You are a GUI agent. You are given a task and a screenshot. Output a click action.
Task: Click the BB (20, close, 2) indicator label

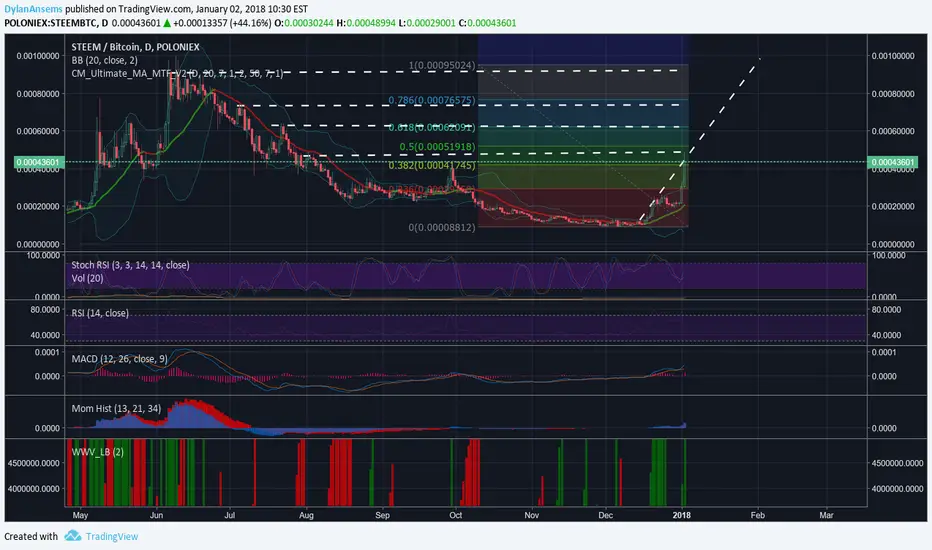tap(105, 60)
